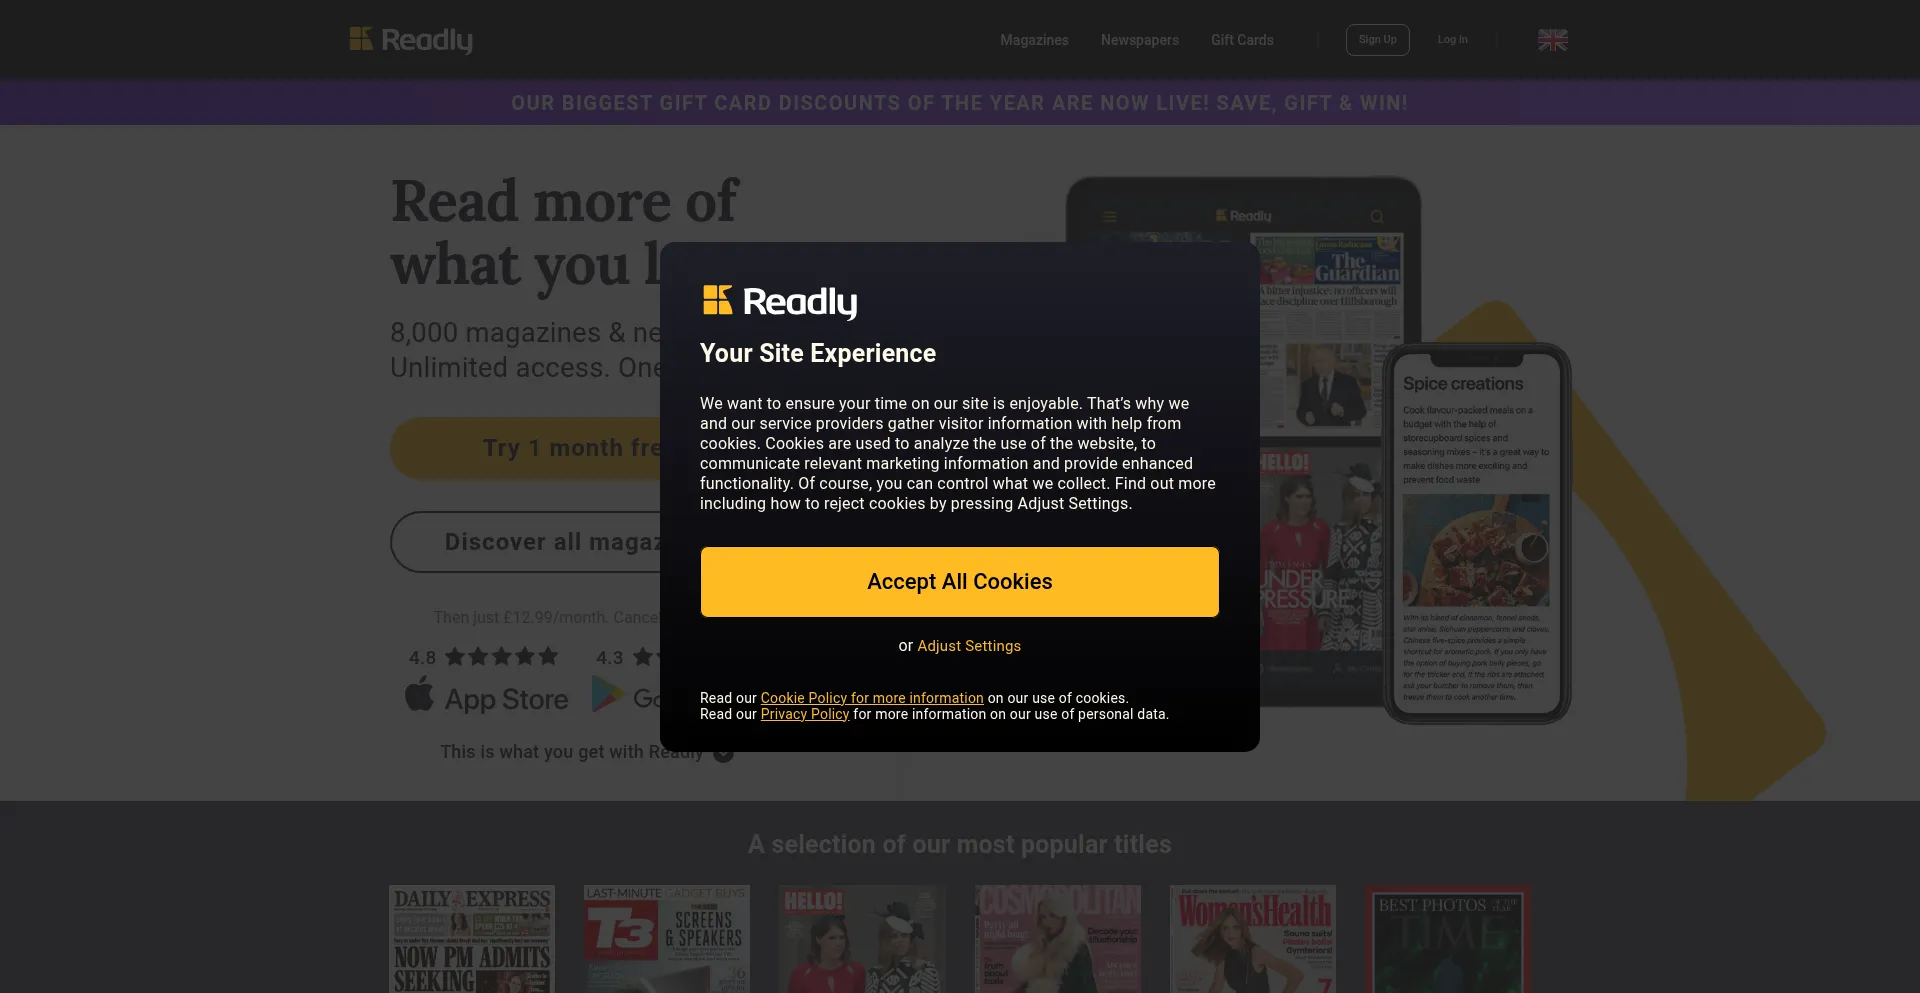Expand 'This is what you get' chevron
This screenshot has width=1920, height=993.
[x=724, y=753]
